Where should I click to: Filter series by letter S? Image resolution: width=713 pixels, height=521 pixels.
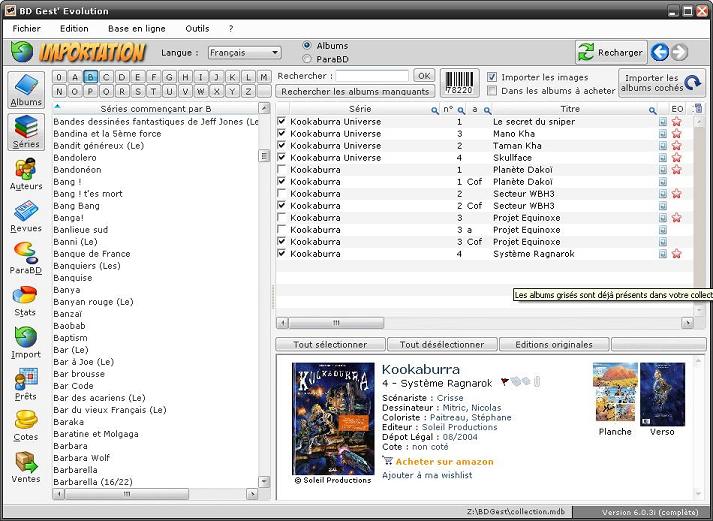point(138,91)
